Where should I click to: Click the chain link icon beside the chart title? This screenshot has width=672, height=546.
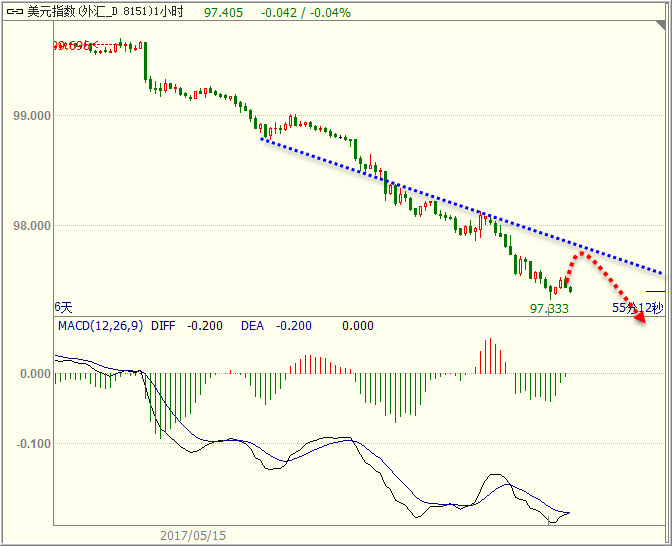[14, 10]
